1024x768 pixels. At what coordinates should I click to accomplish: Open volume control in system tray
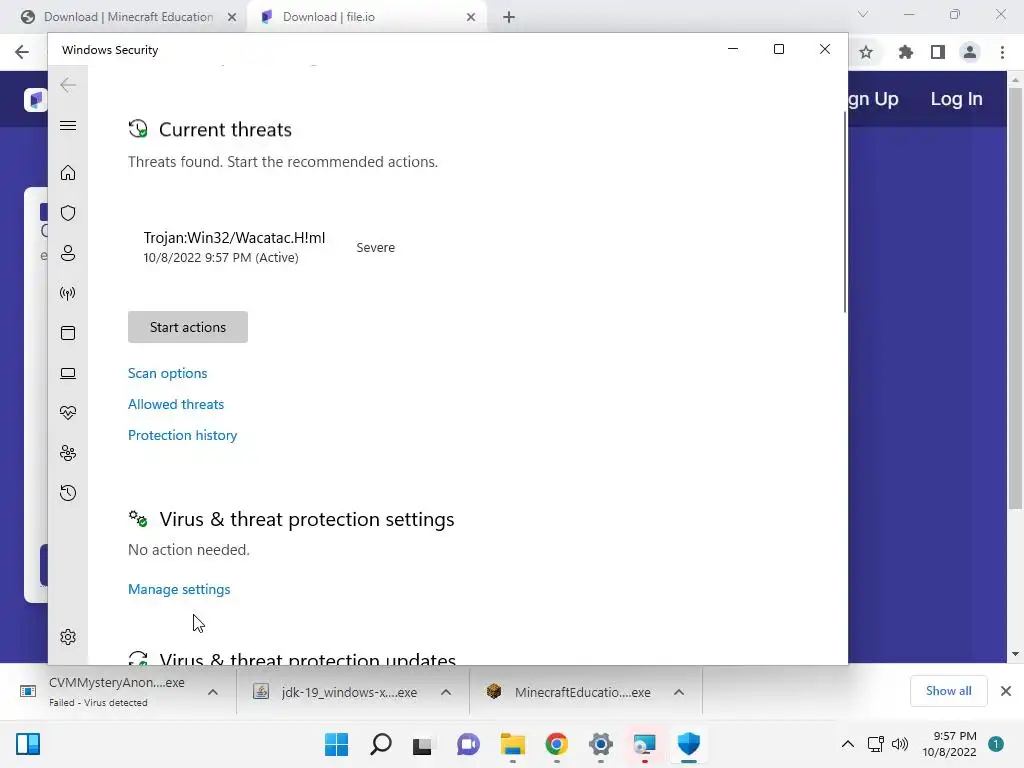[900, 744]
